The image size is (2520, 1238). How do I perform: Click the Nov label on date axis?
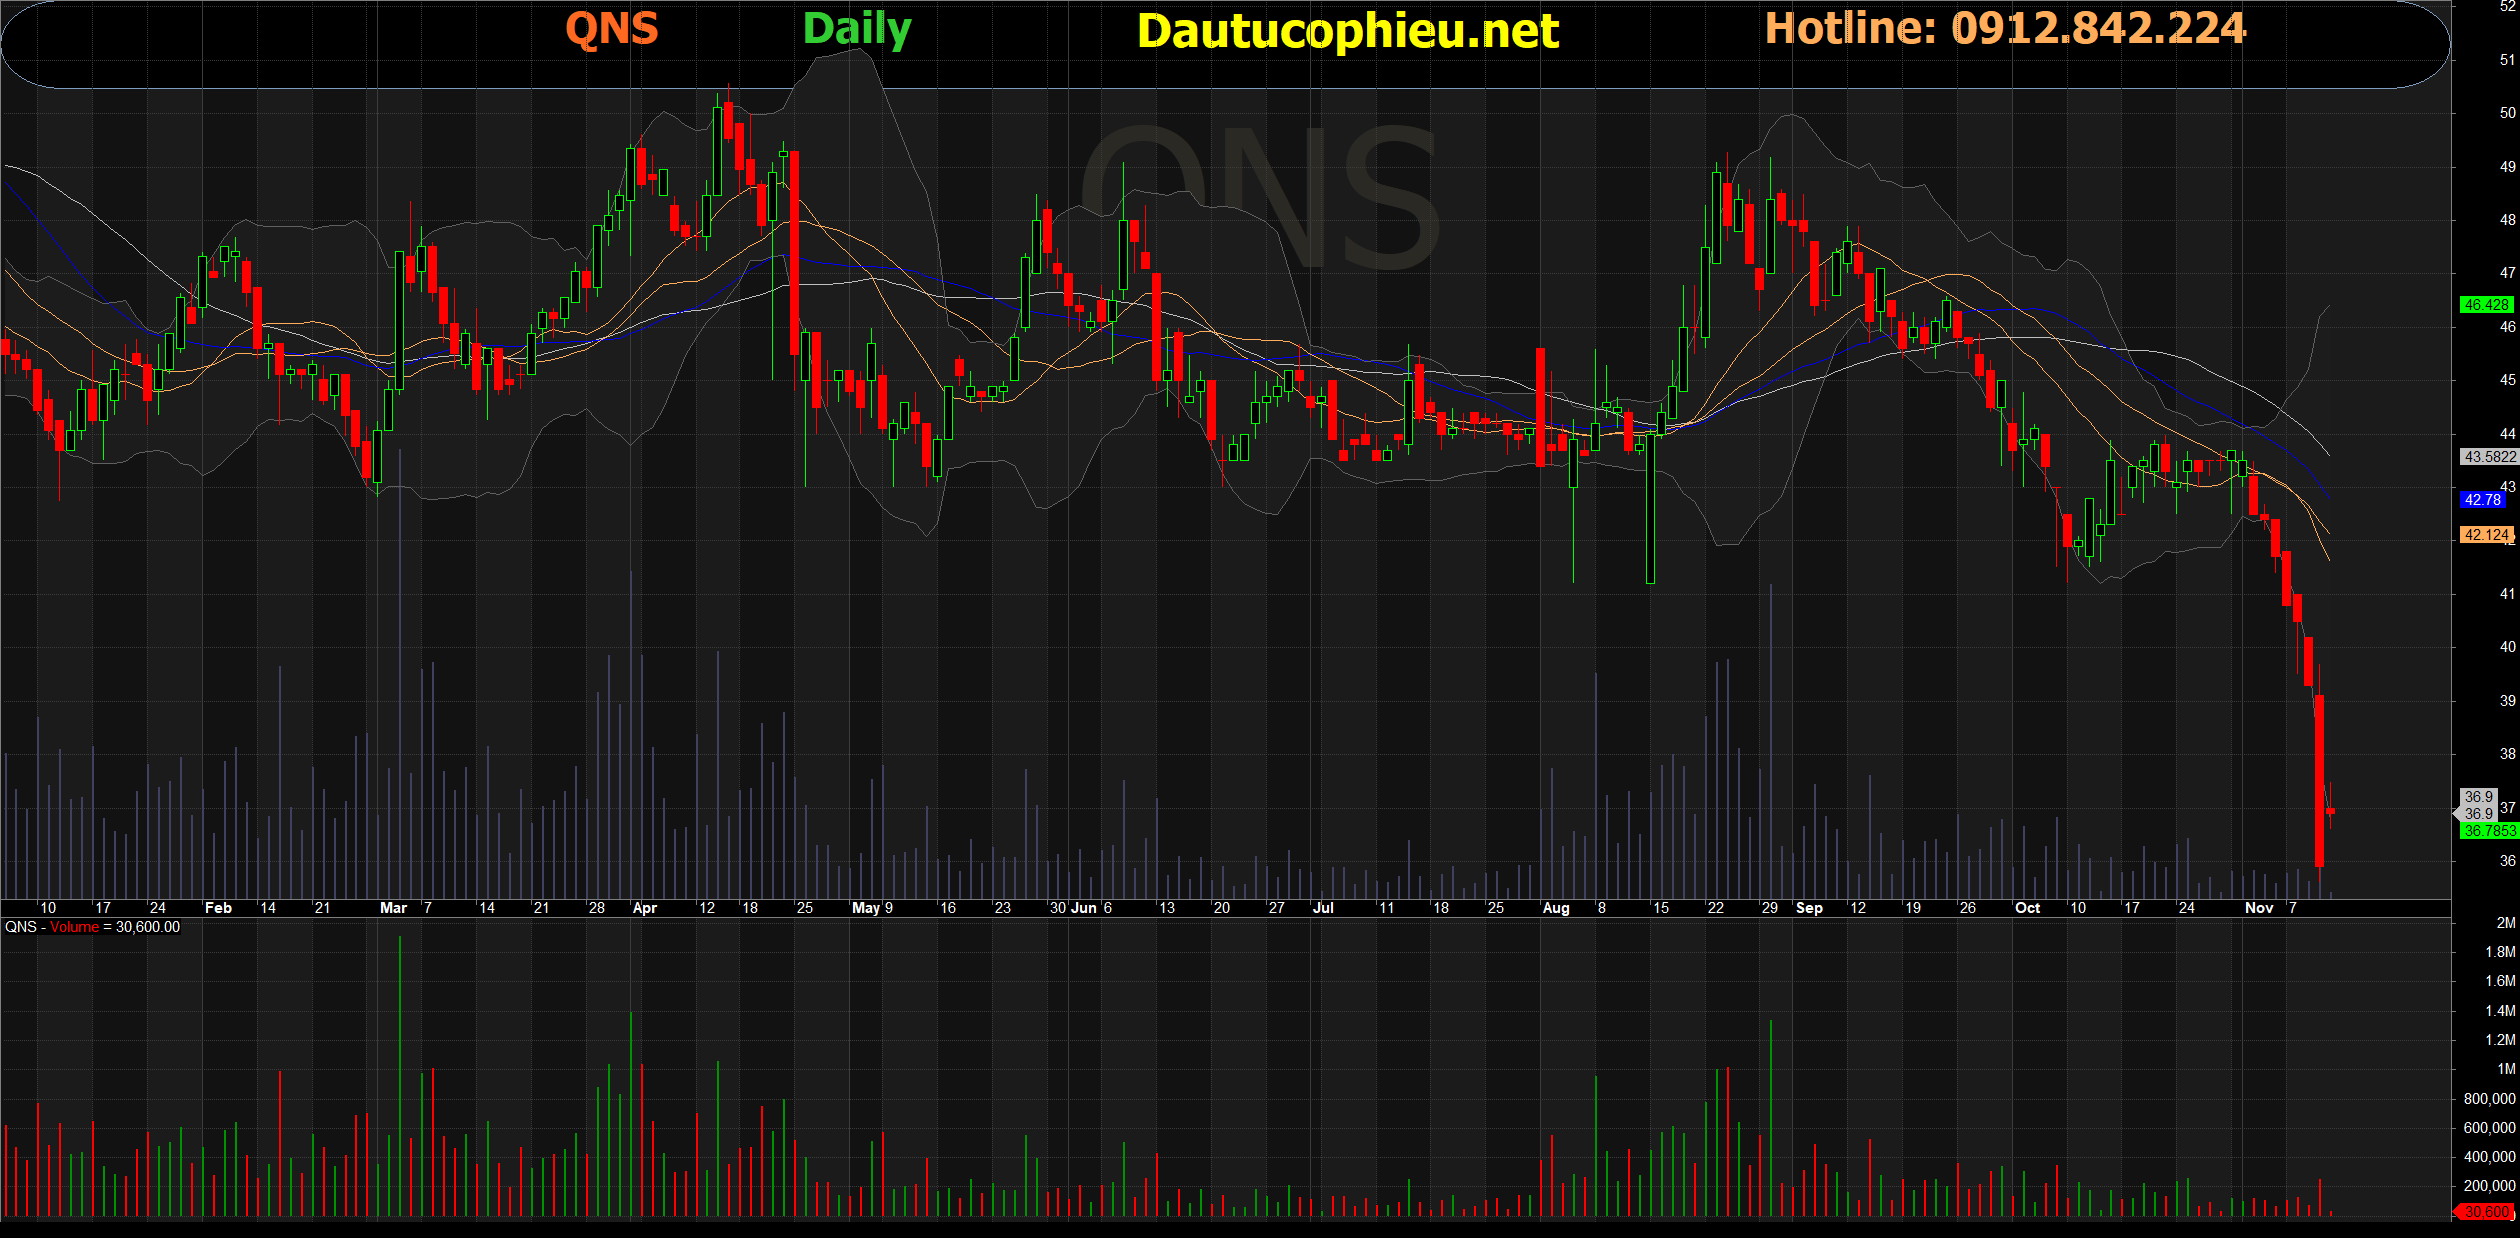[x=2259, y=908]
